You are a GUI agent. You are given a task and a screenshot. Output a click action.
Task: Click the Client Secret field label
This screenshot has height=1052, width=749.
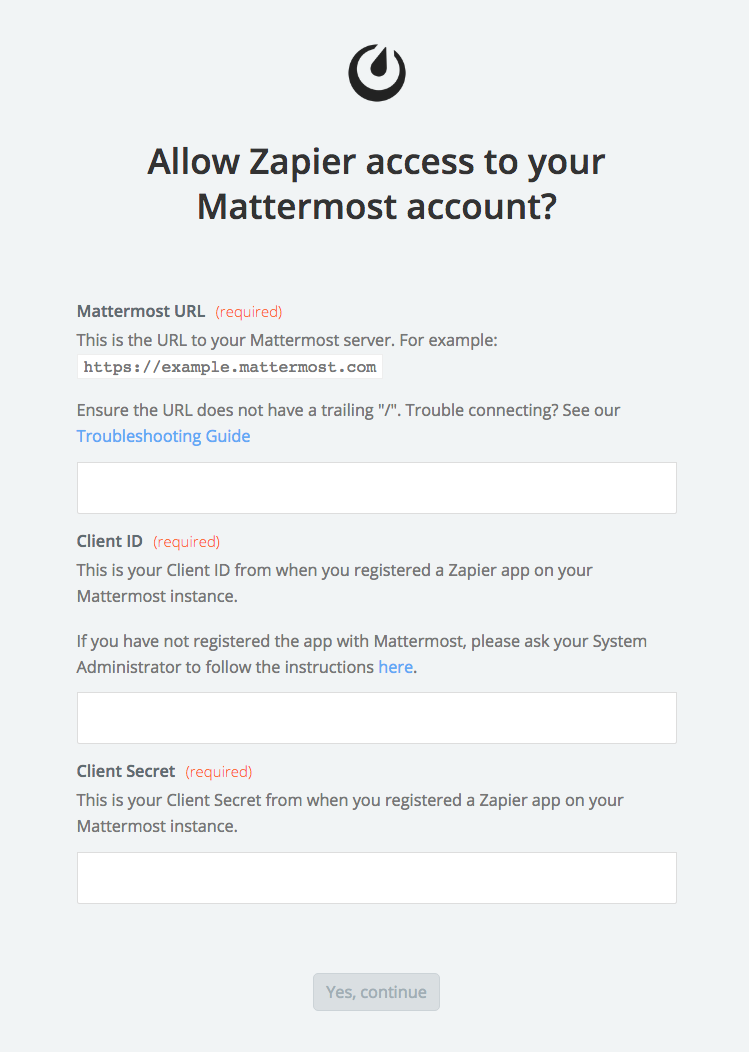pyautogui.click(x=126, y=772)
